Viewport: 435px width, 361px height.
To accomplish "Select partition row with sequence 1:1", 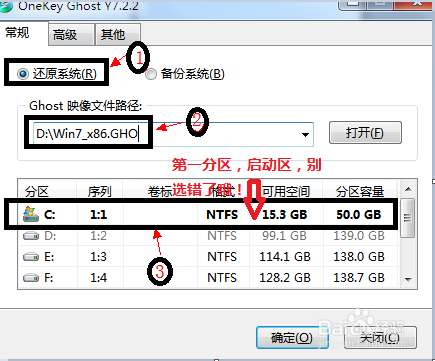I will pos(208,214).
